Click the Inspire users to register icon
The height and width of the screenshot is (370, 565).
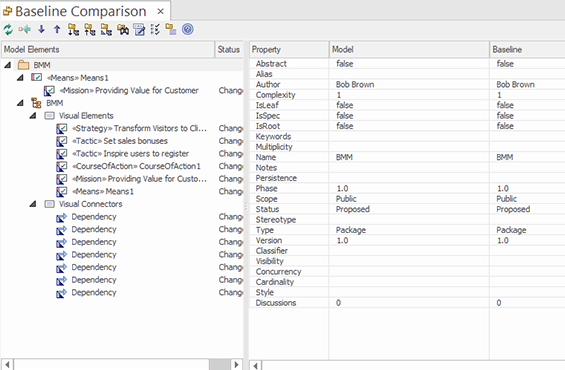pos(62,153)
